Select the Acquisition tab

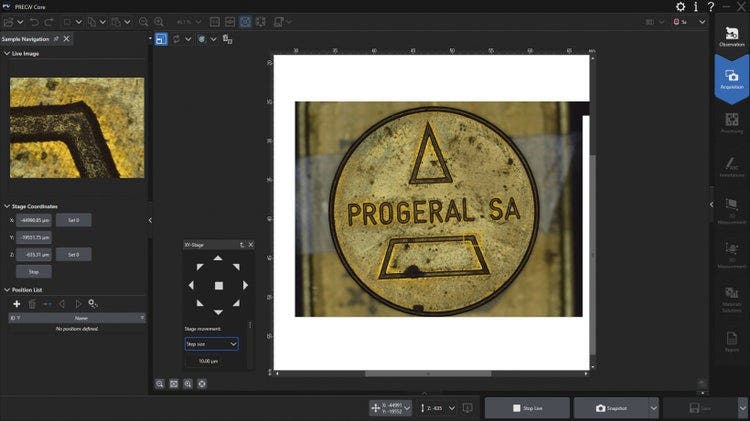[x=731, y=80]
